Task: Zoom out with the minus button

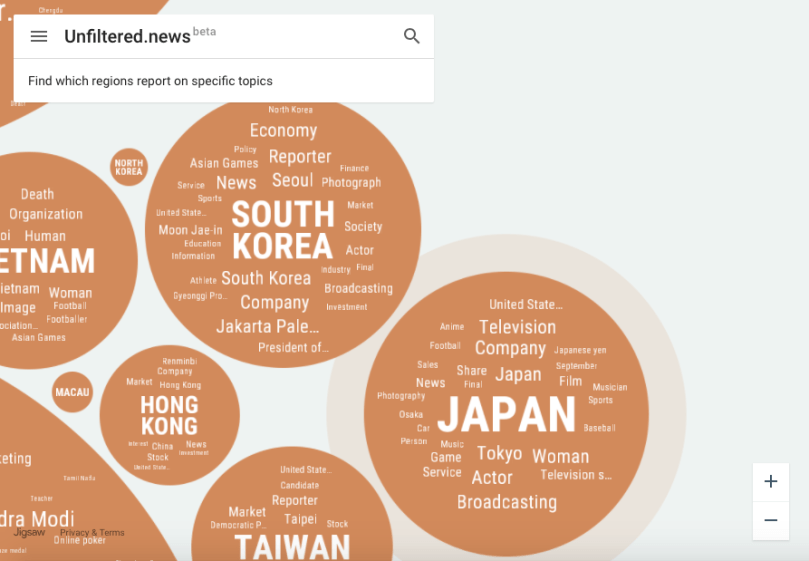Action: point(770,521)
